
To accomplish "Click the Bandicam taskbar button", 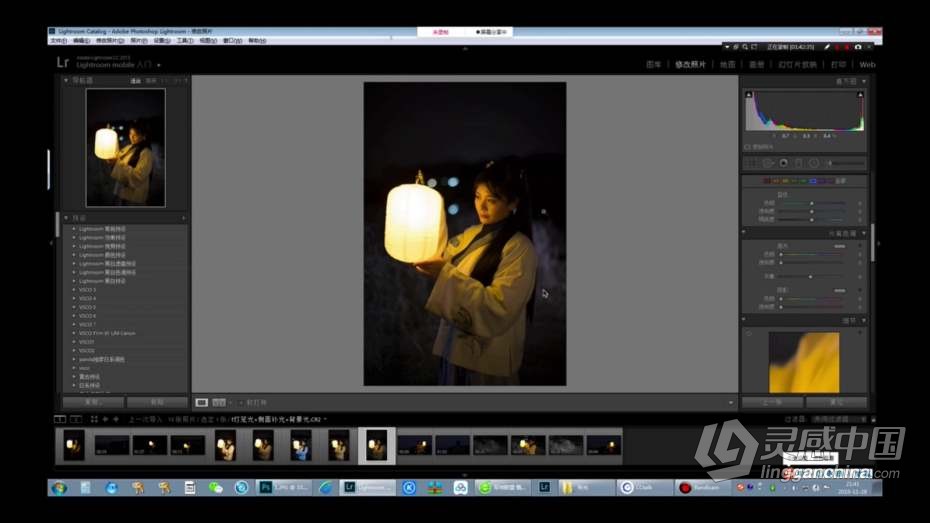I will (x=702, y=487).
